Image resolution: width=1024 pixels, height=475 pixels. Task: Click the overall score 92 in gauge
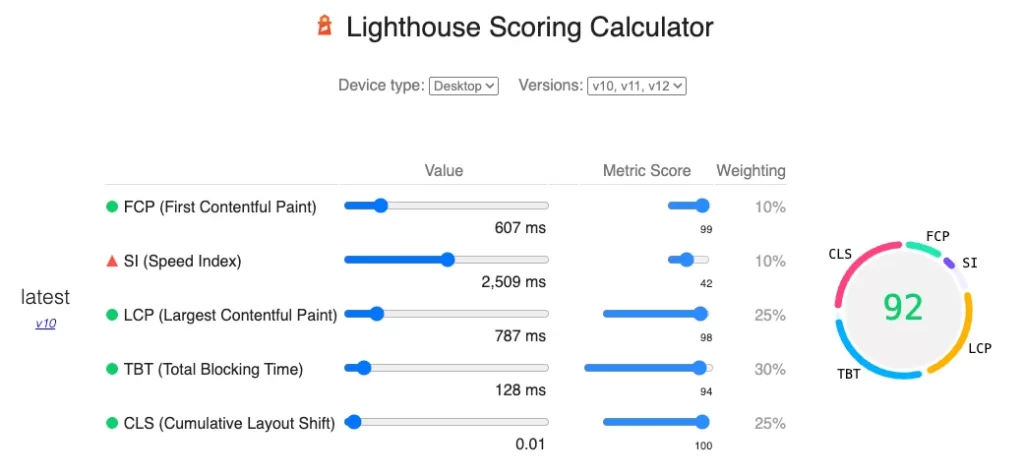(x=903, y=307)
